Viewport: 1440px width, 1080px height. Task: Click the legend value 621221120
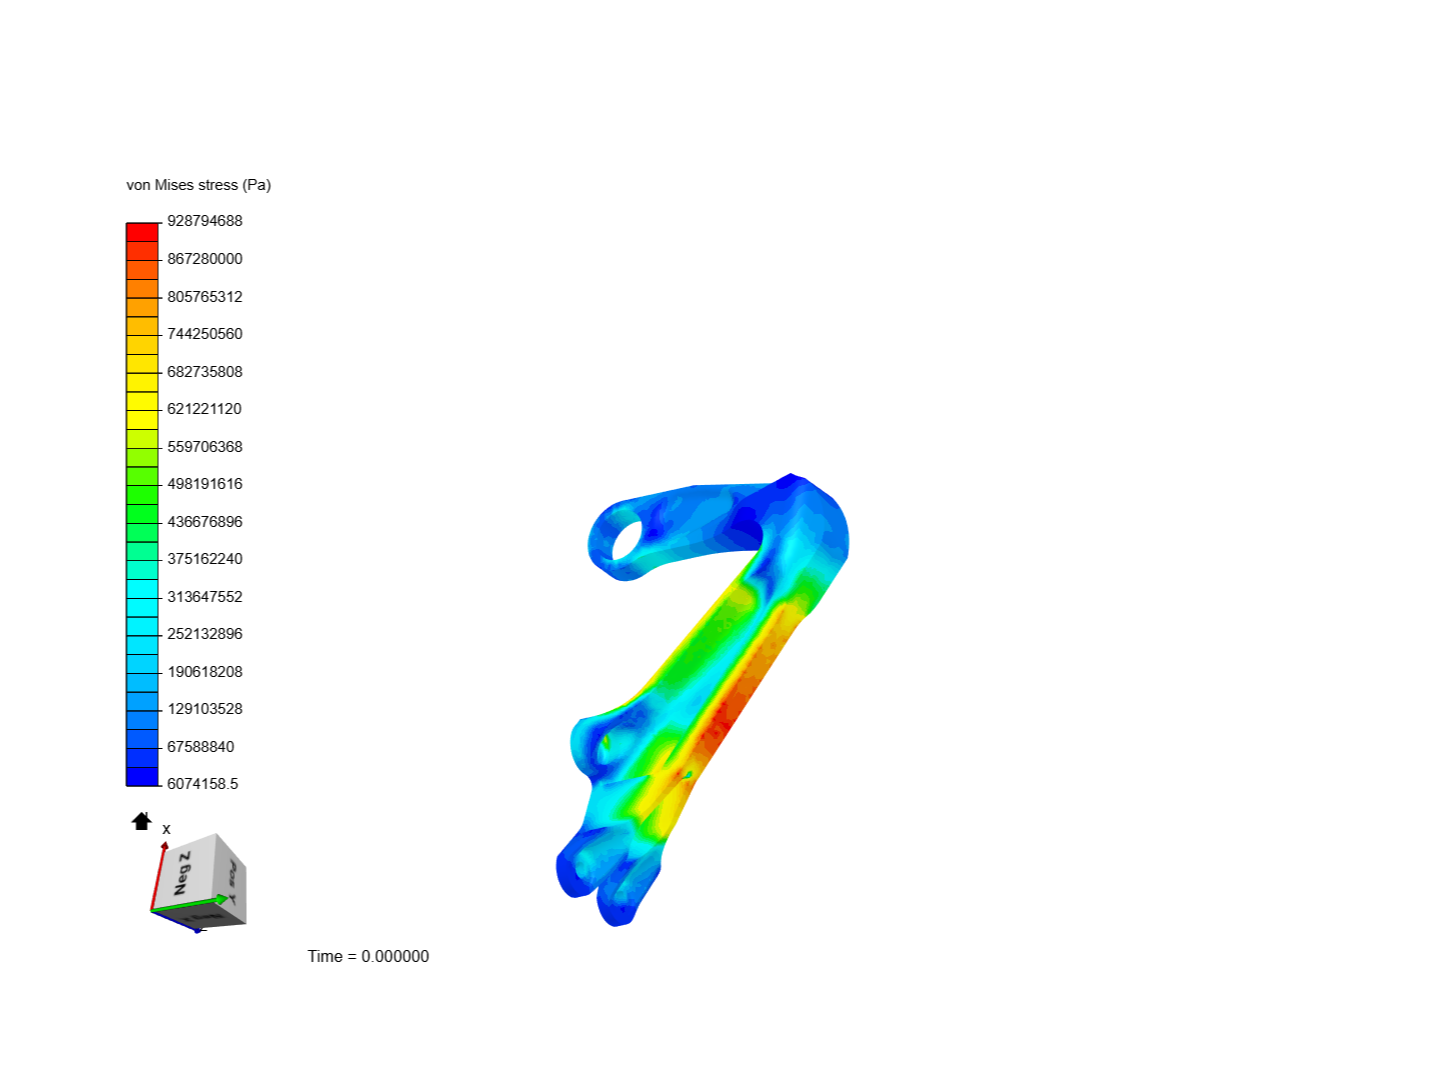point(205,409)
